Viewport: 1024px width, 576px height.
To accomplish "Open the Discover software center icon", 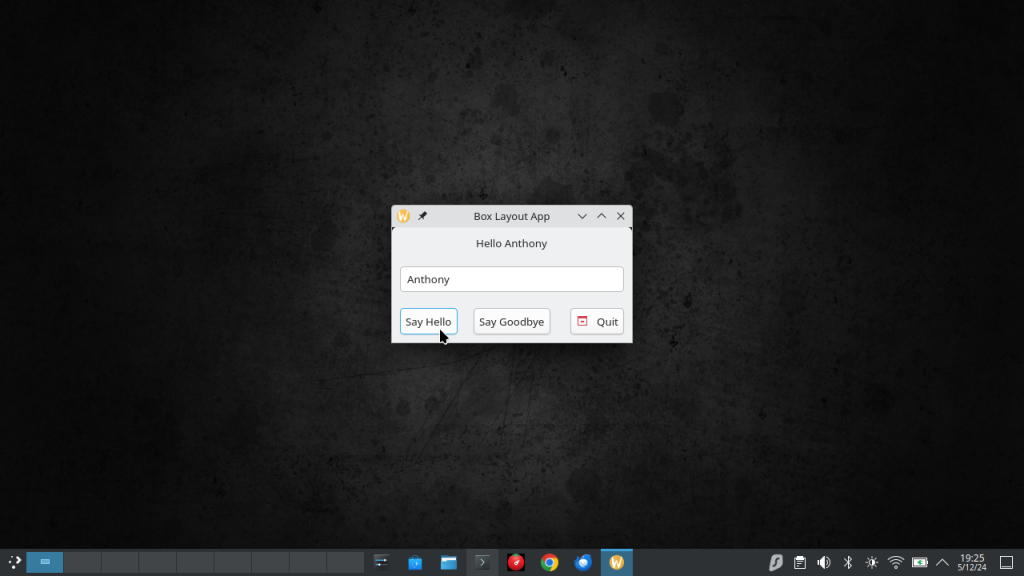I will (x=415, y=562).
